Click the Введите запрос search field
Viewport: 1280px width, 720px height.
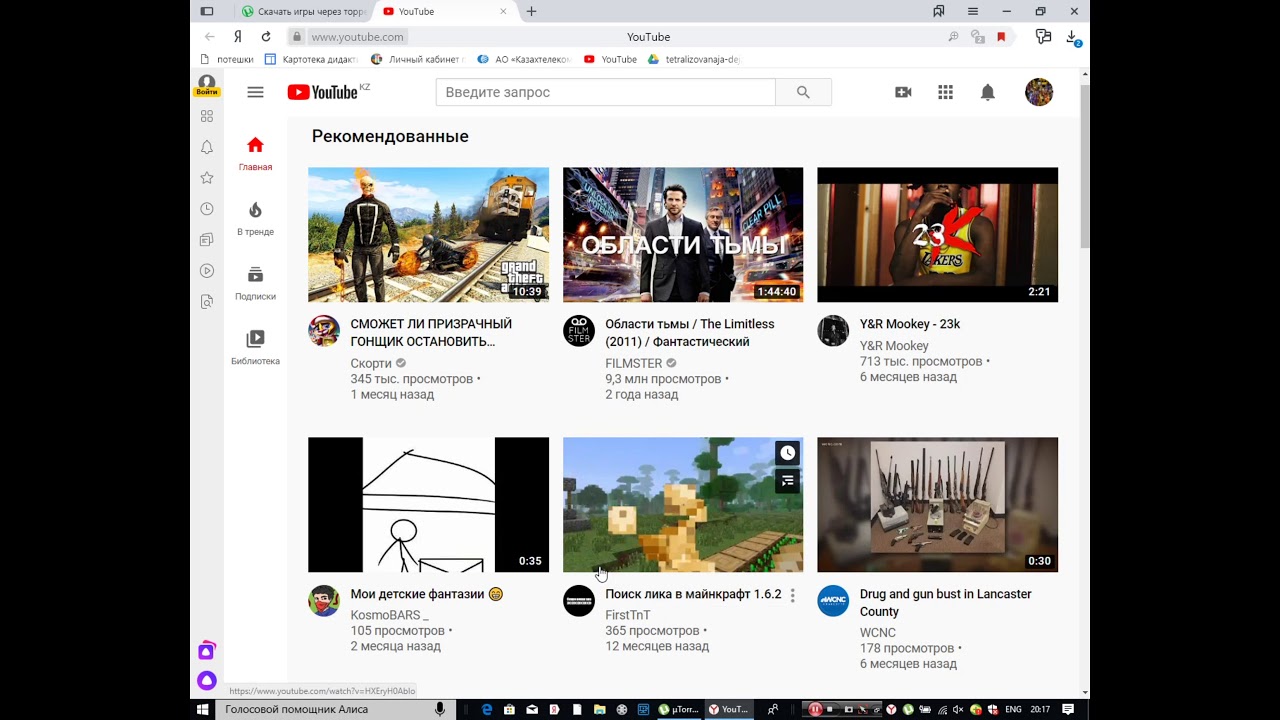coord(606,92)
